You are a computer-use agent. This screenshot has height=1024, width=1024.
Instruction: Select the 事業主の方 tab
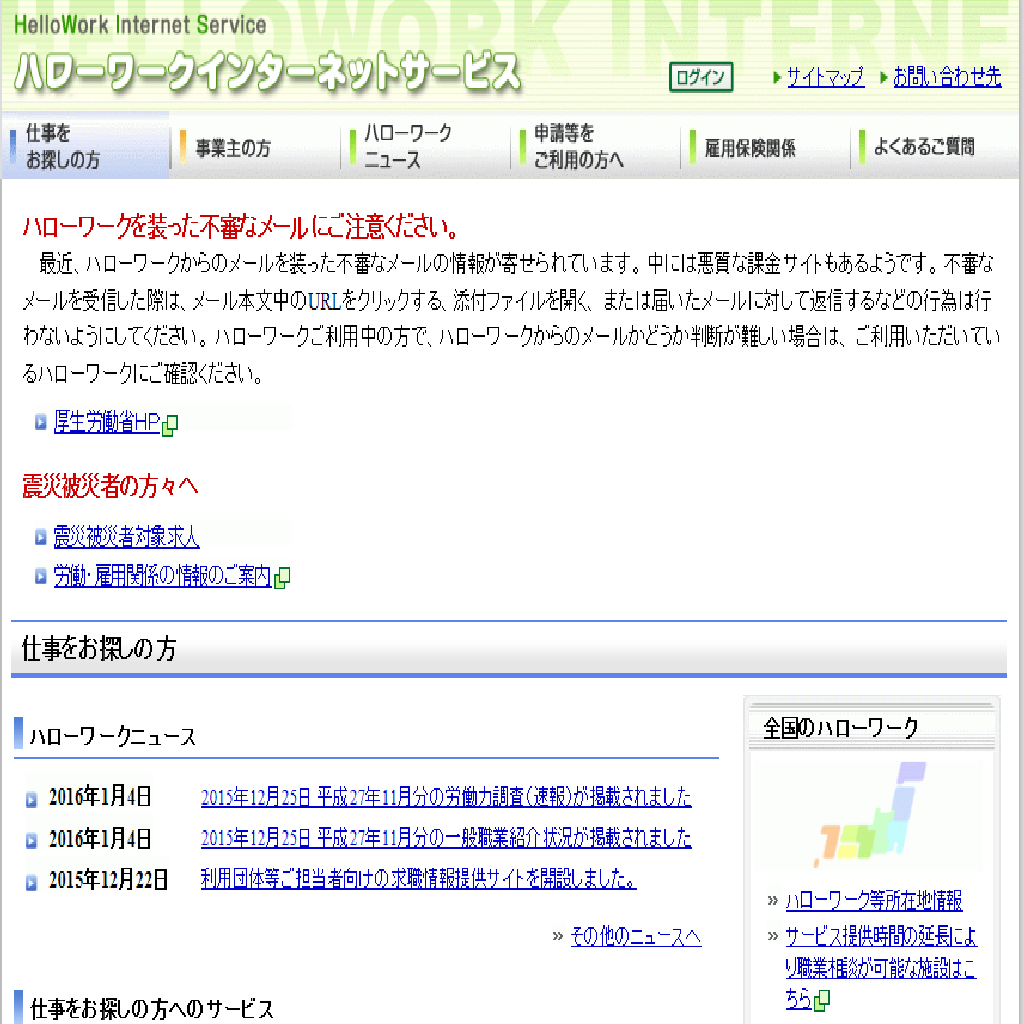[x=255, y=147]
